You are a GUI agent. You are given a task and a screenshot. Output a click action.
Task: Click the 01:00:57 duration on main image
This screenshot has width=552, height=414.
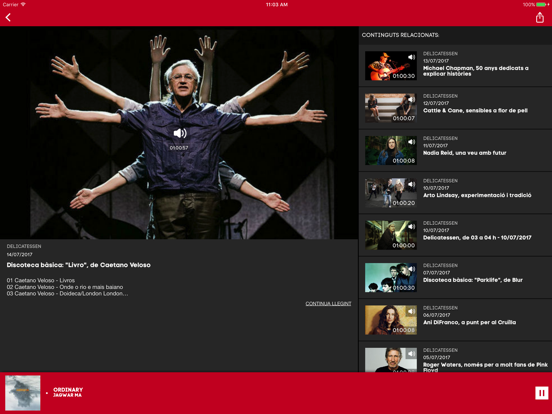(179, 148)
